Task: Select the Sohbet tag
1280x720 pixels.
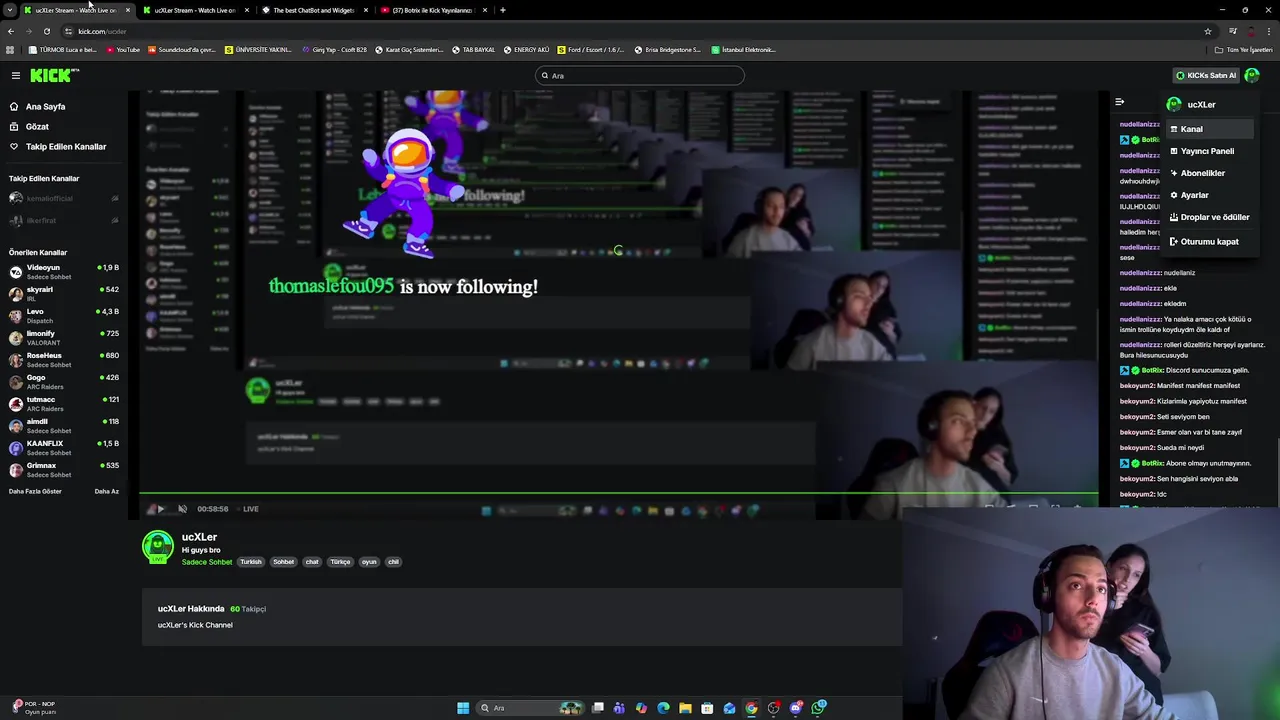Action: point(284,562)
